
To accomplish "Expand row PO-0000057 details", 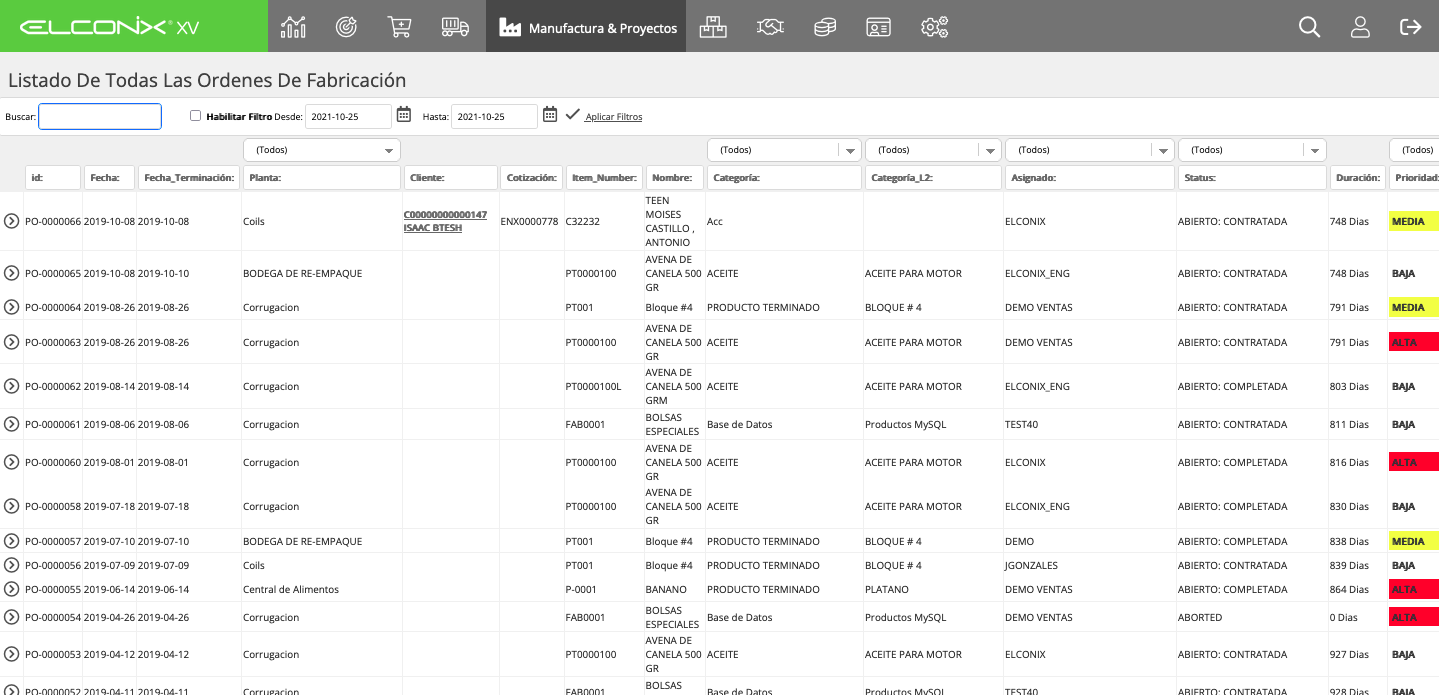I will (x=12, y=541).
